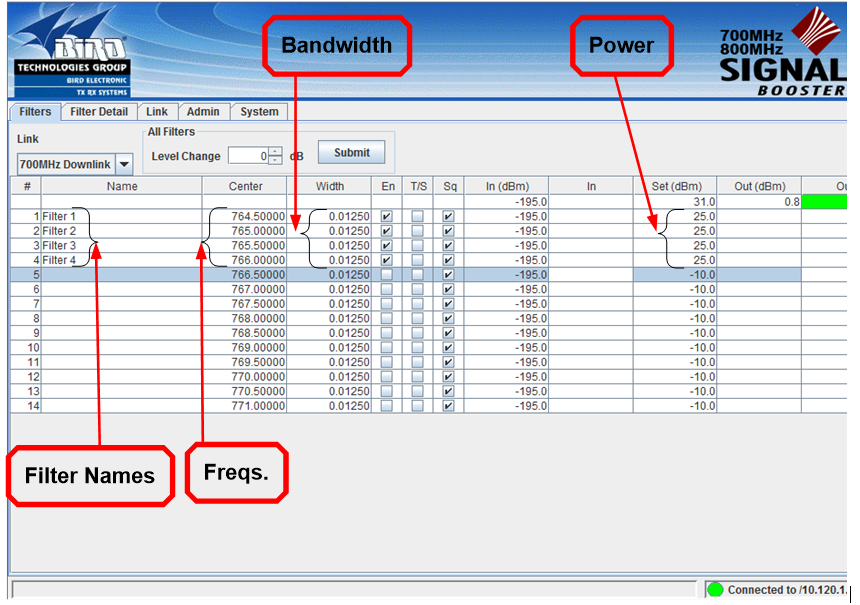Screen dimensions: 860x605
Task: Click the Center column header
Action: 245,186
